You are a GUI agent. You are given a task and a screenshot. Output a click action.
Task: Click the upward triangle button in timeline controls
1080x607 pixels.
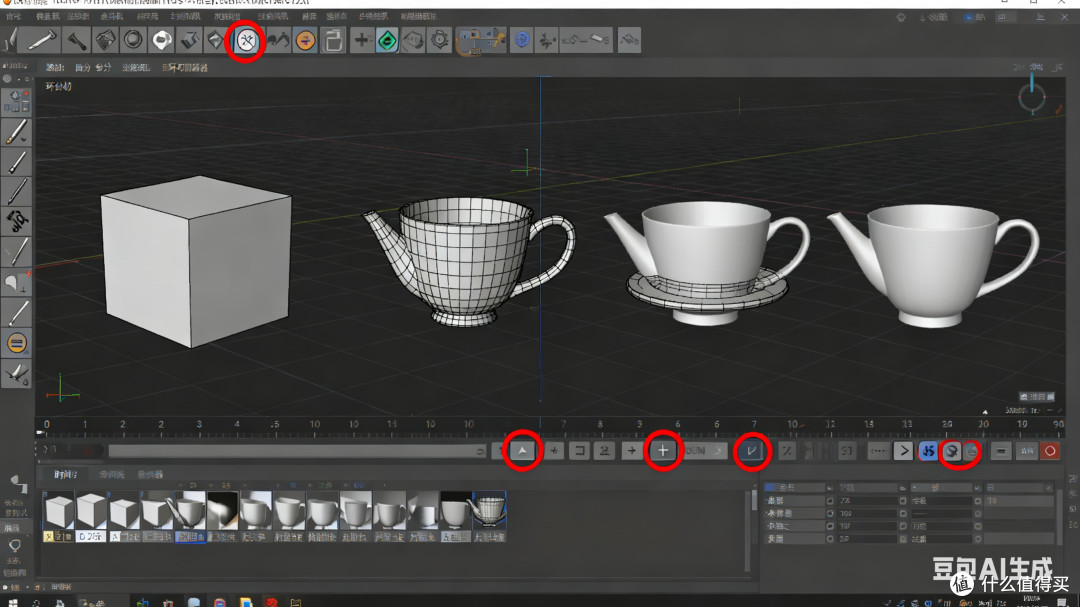pos(522,451)
